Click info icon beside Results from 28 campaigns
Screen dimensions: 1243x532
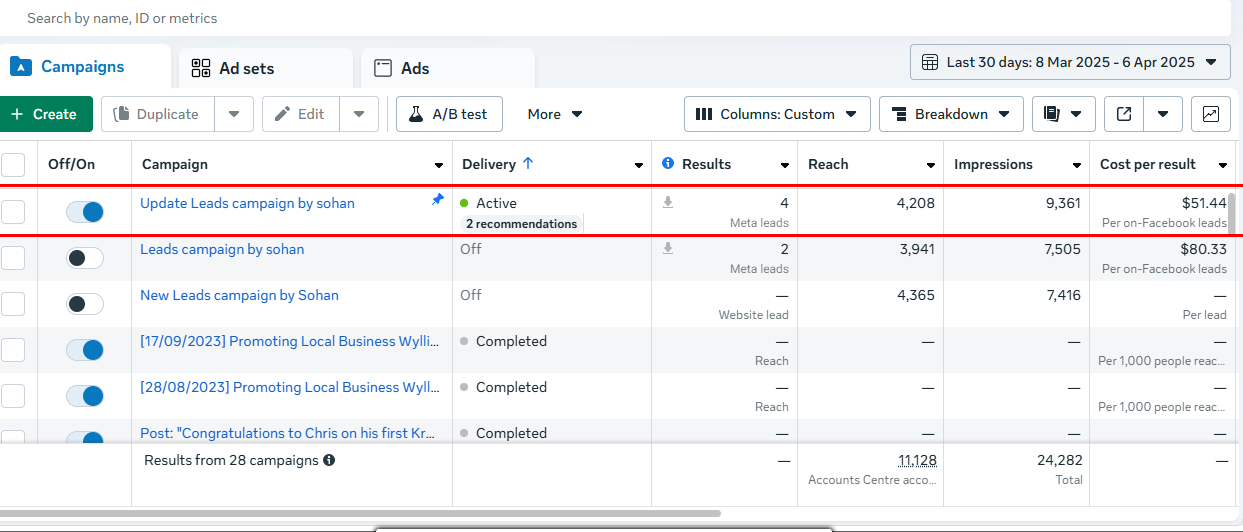coord(329,461)
